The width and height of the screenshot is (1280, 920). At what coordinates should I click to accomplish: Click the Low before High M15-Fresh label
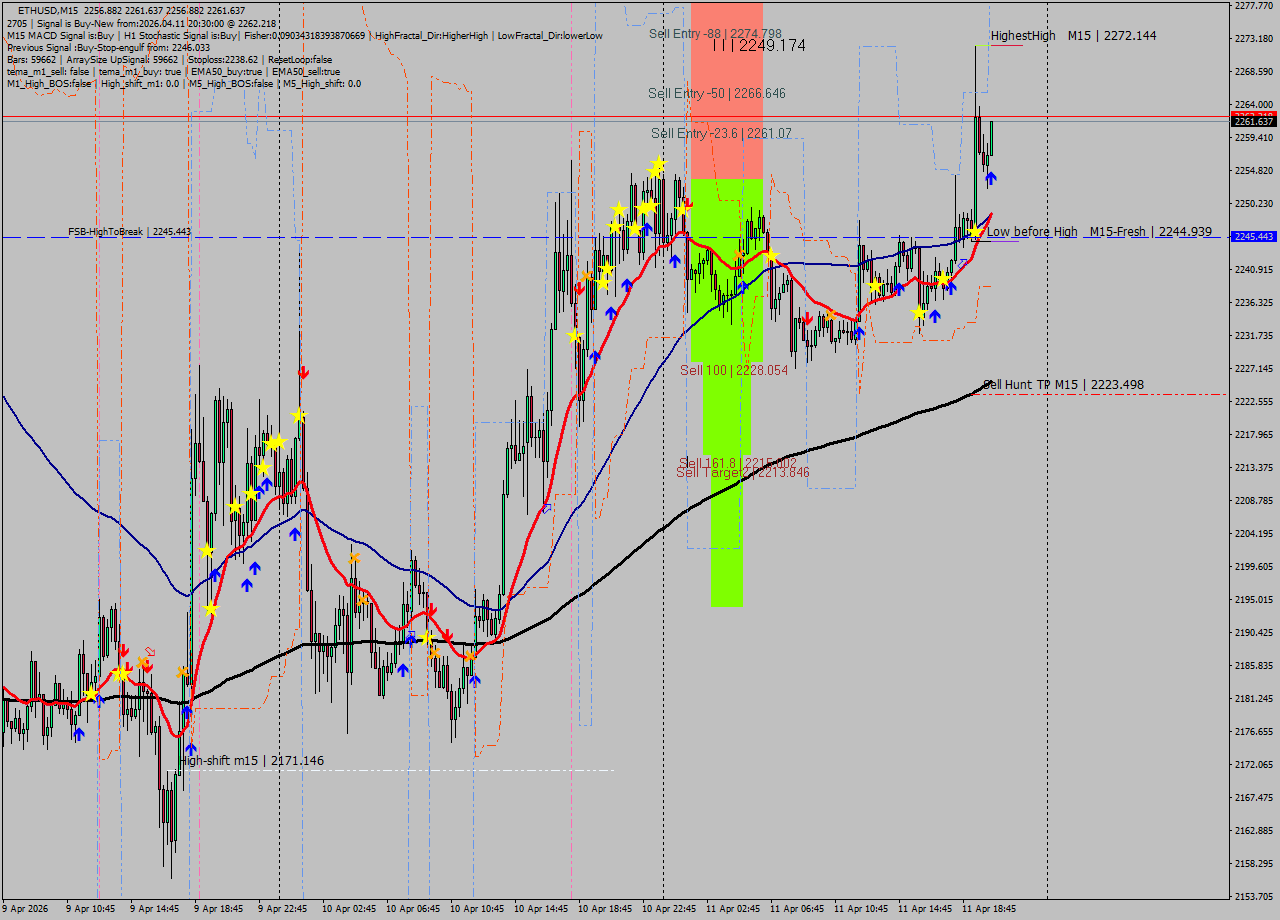[1098, 232]
